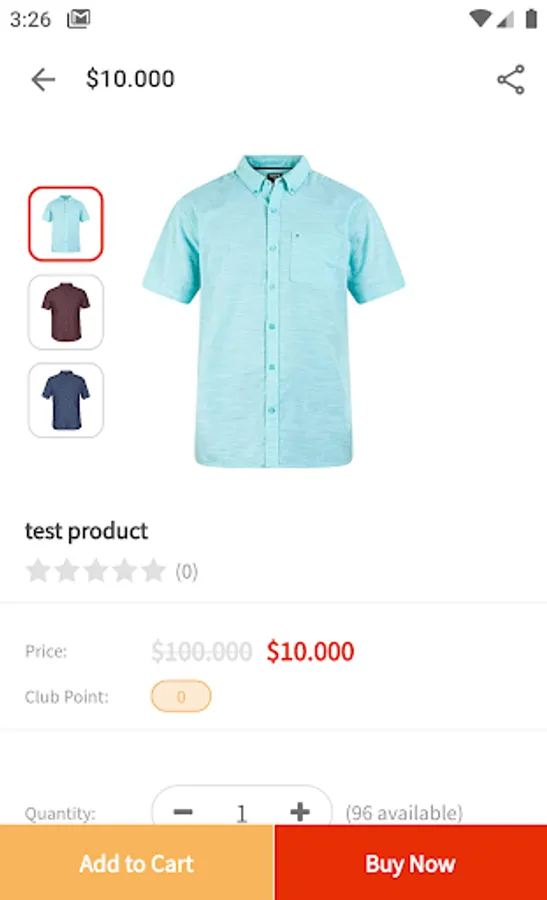The height and width of the screenshot is (900, 547).
Task: Rate using the first star
Action: (x=38, y=571)
